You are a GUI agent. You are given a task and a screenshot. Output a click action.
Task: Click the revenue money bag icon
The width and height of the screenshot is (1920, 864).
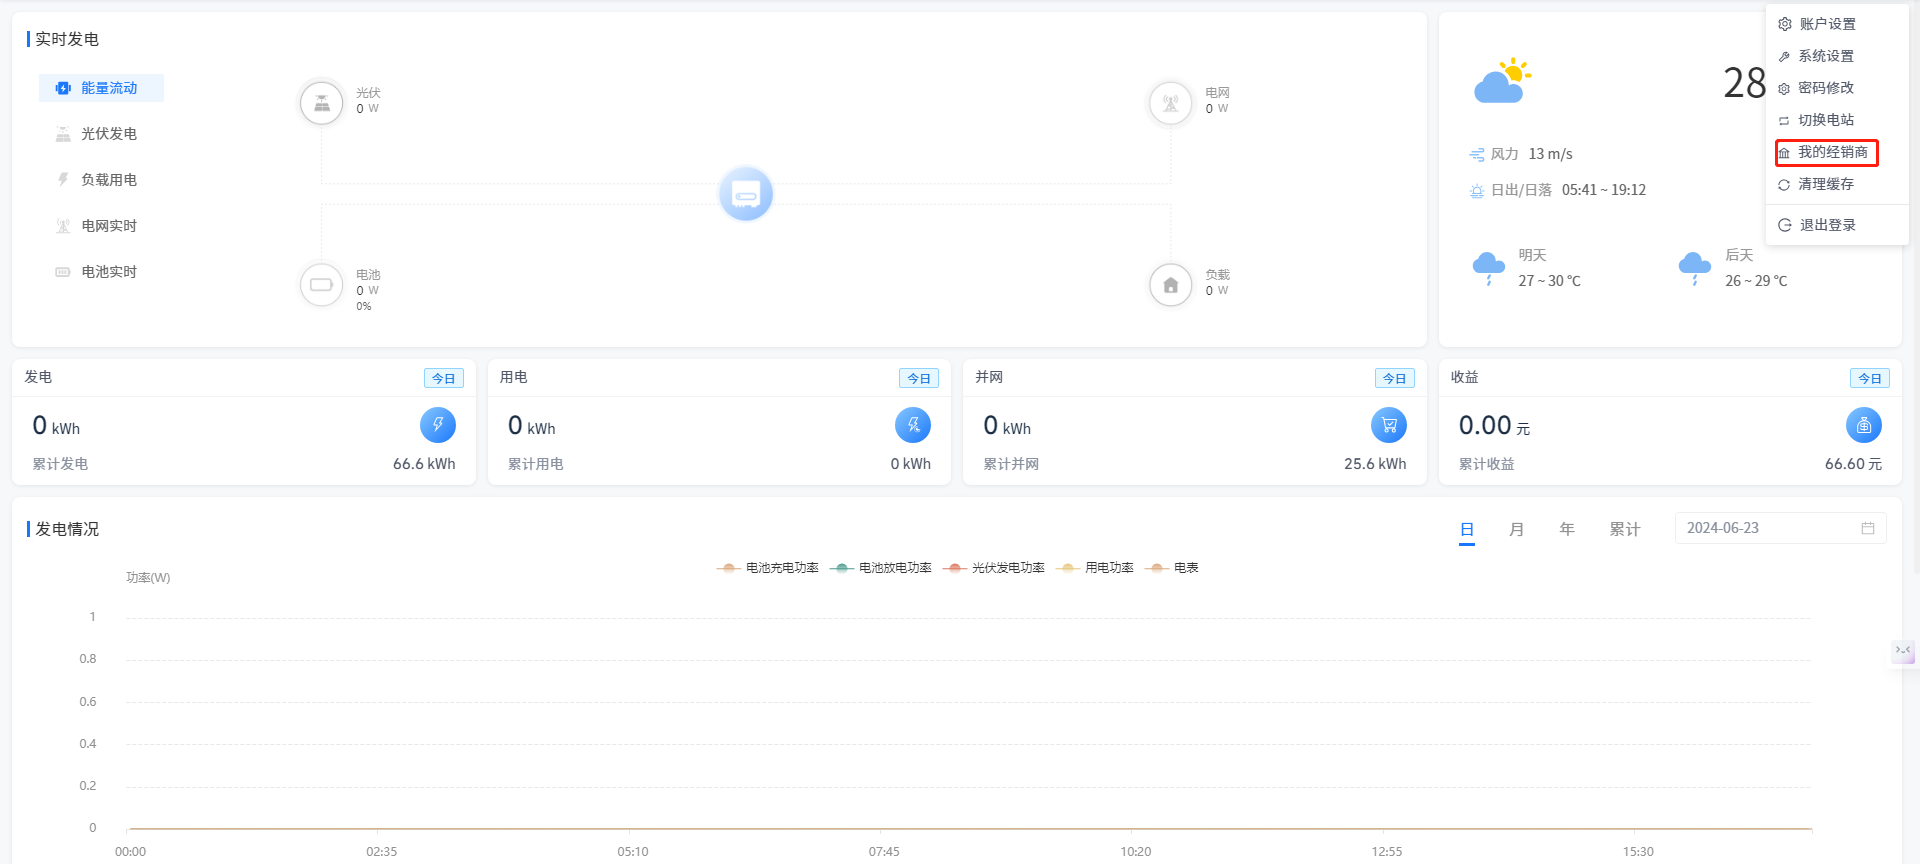[1863, 425]
